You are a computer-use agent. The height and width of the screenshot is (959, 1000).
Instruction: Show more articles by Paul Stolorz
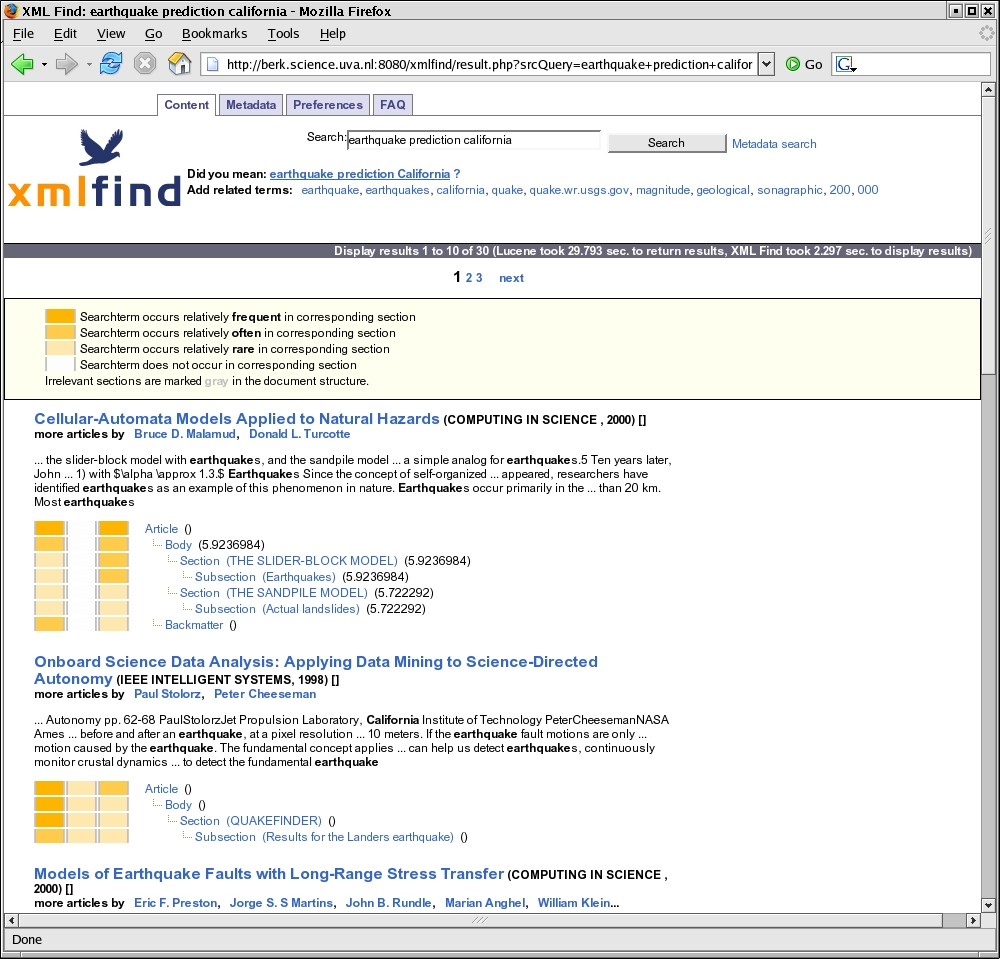pos(167,694)
